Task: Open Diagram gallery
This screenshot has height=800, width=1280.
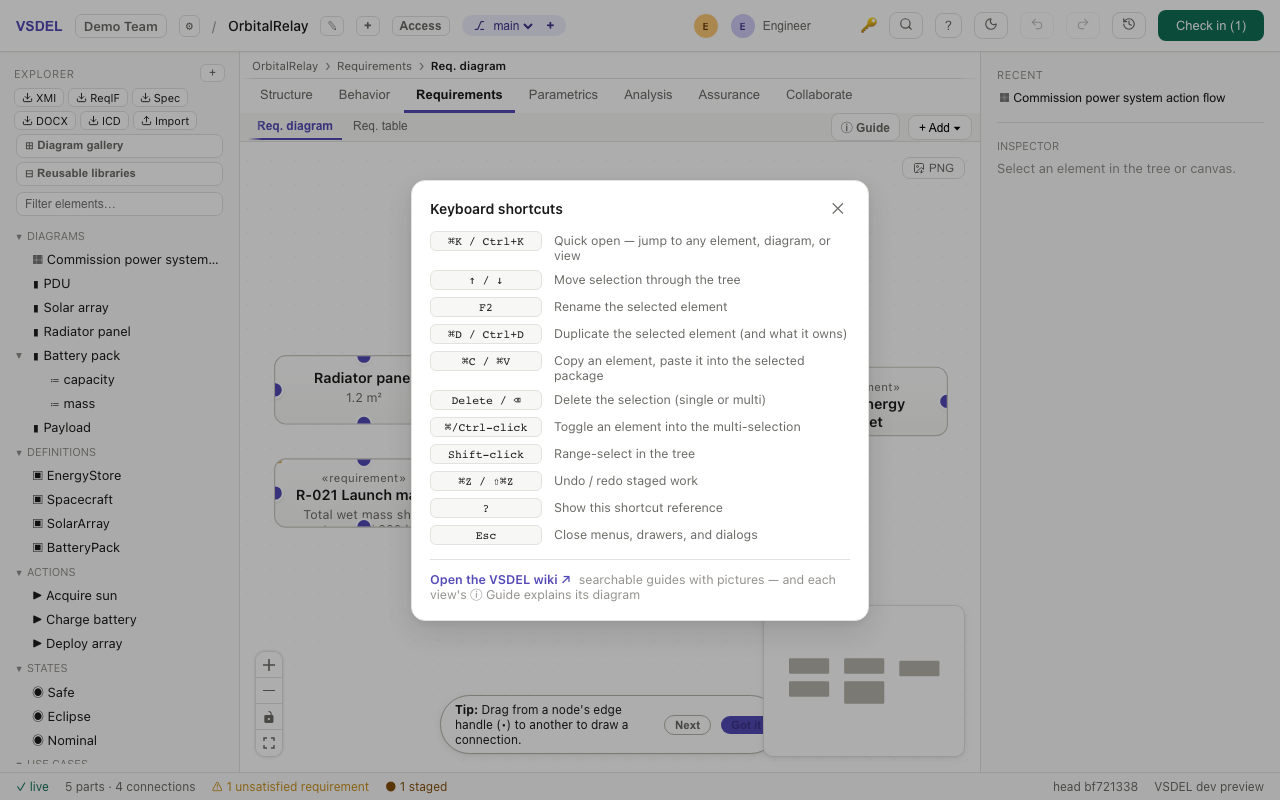Action: [119, 146]
